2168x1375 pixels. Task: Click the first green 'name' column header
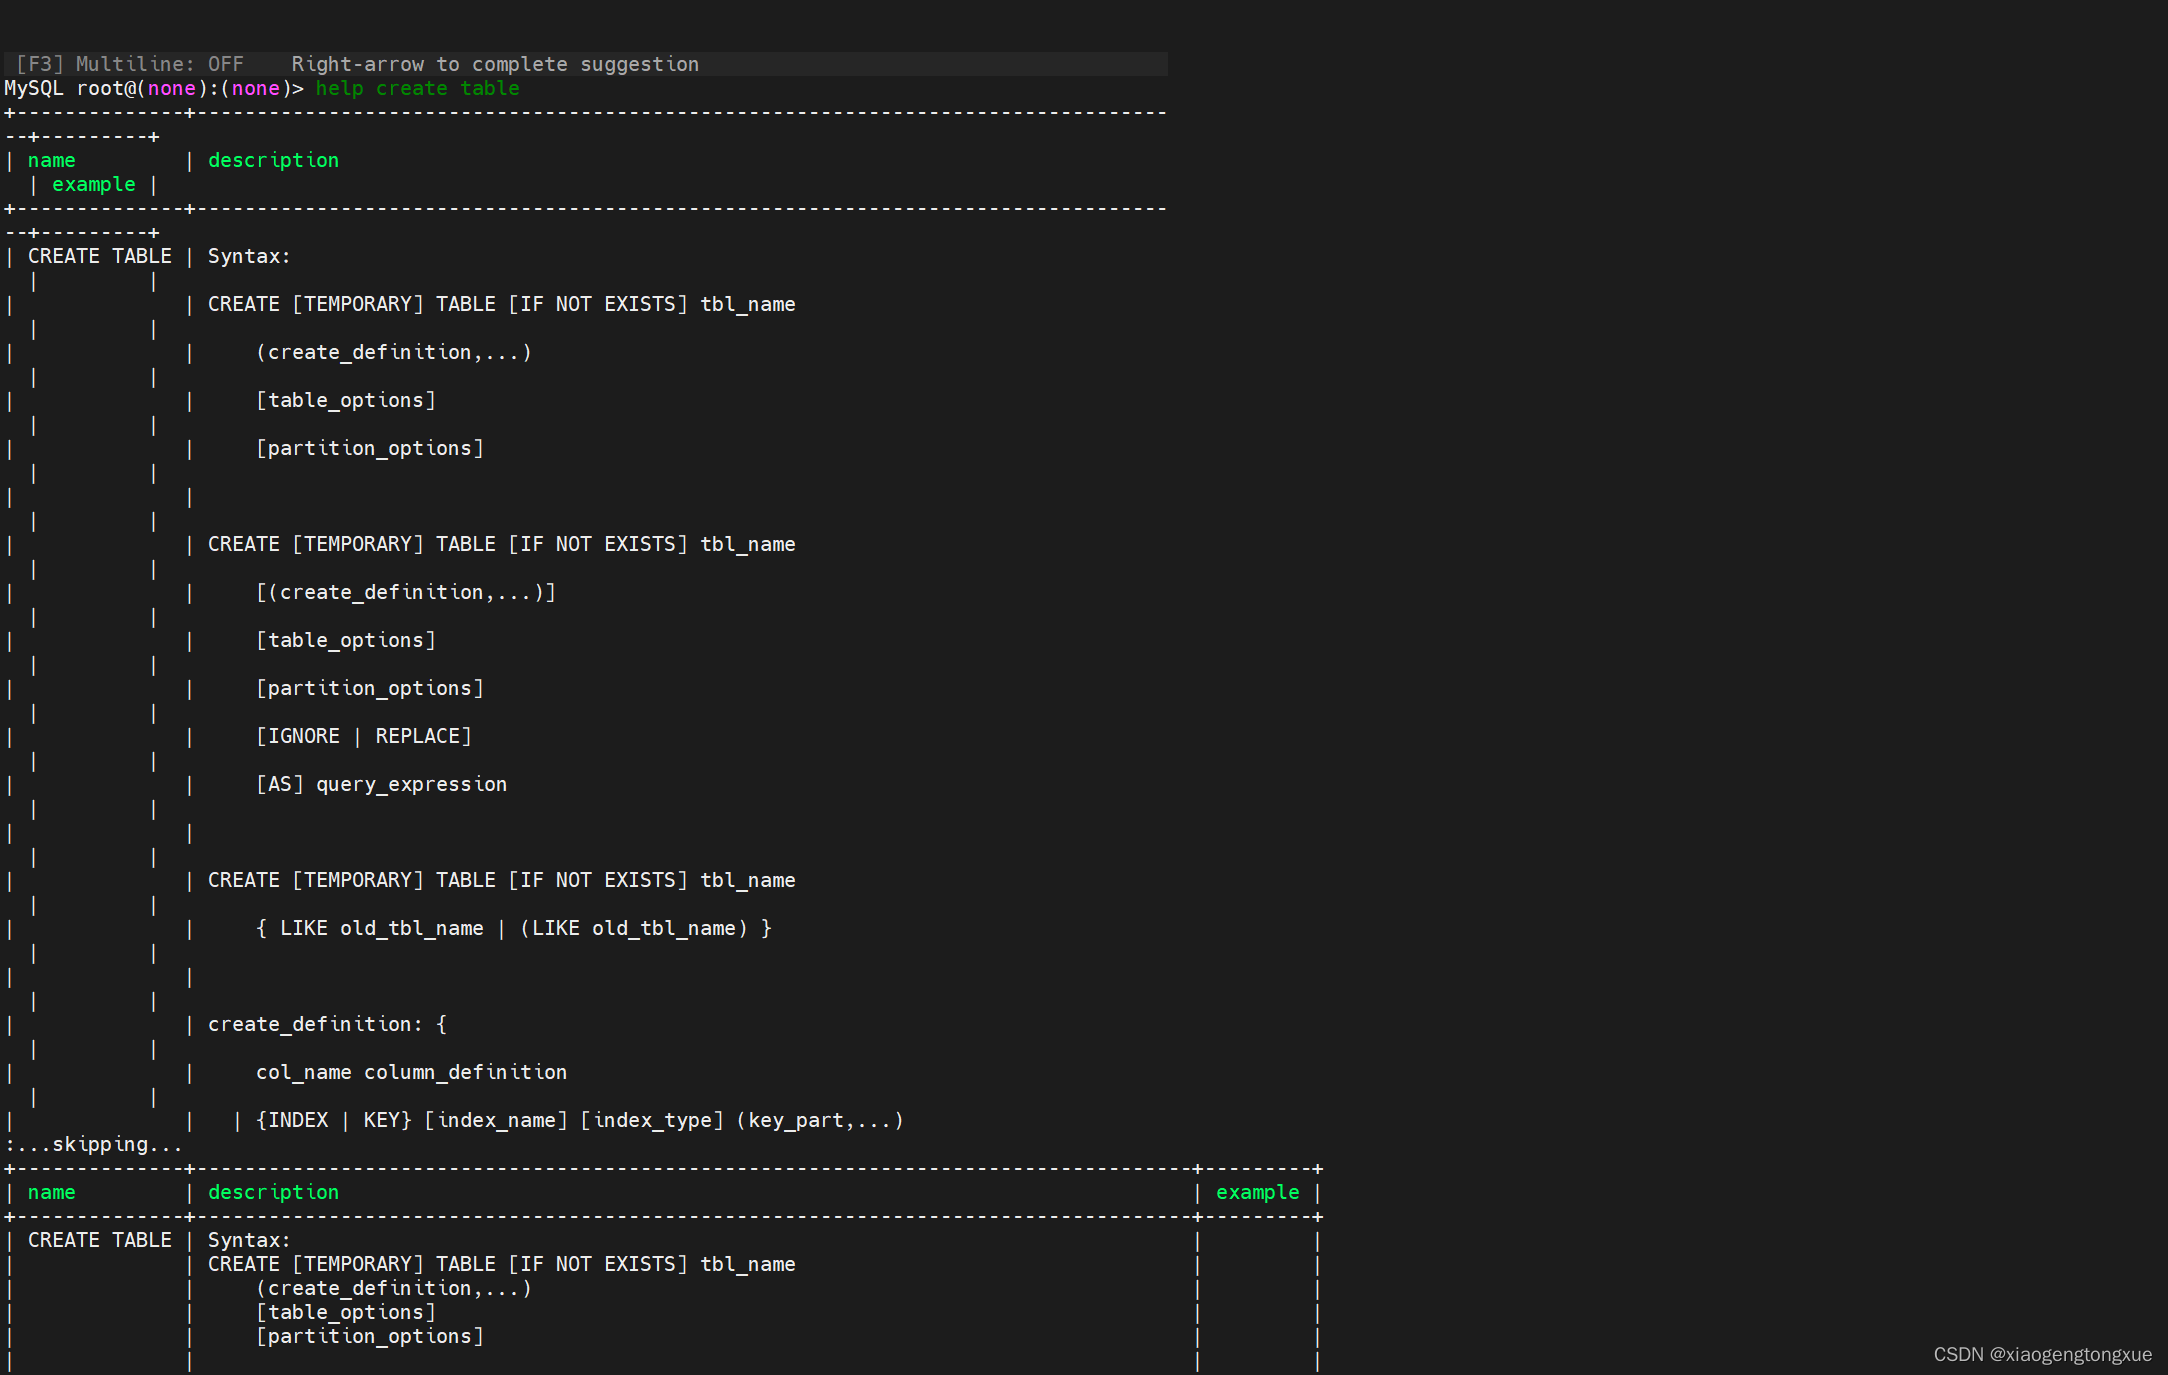51,160
